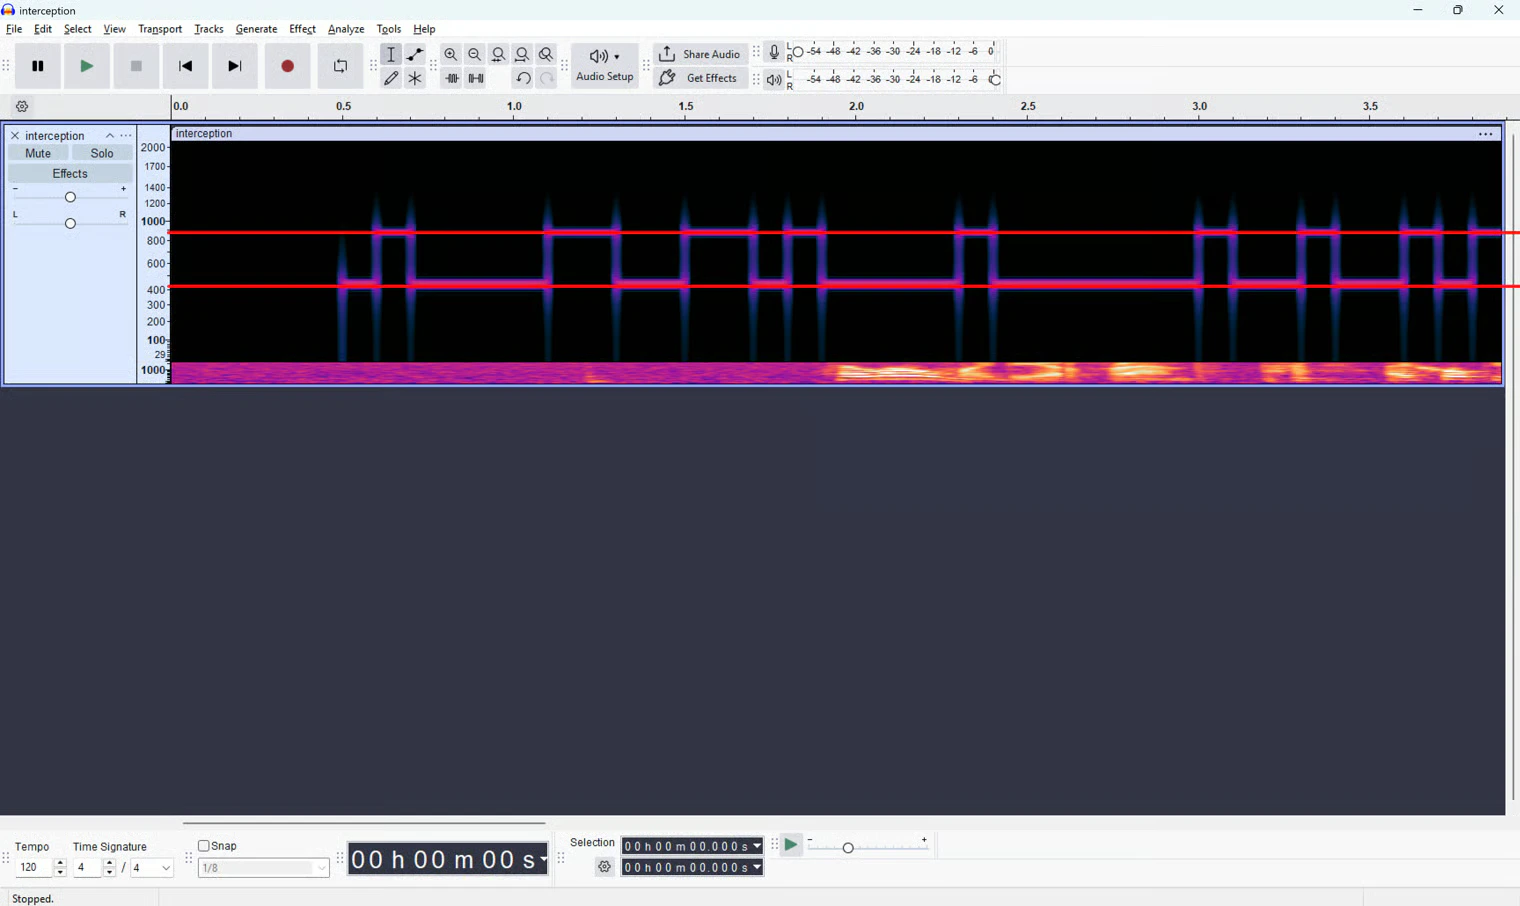Screen dimensions: 1520x906
Task: Open selection start time format dropdown
Action: coord(757,846)
